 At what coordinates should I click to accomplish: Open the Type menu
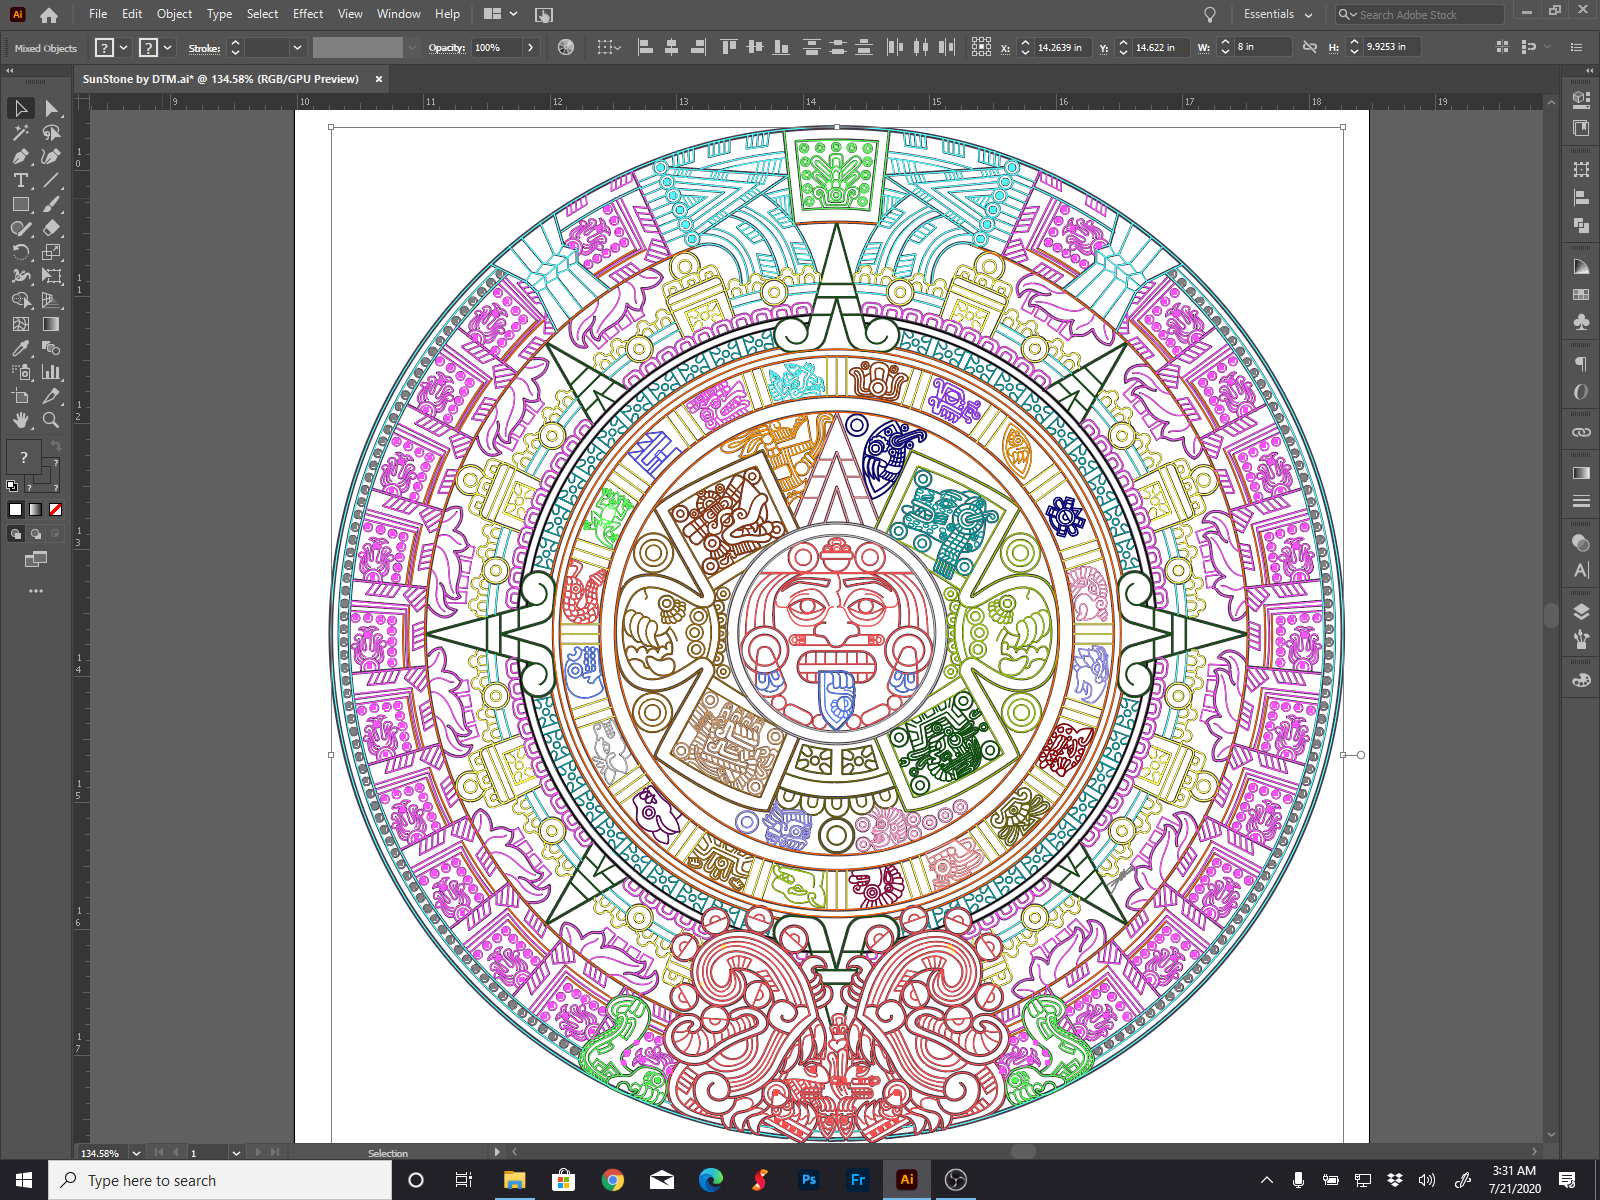(219, 14)
